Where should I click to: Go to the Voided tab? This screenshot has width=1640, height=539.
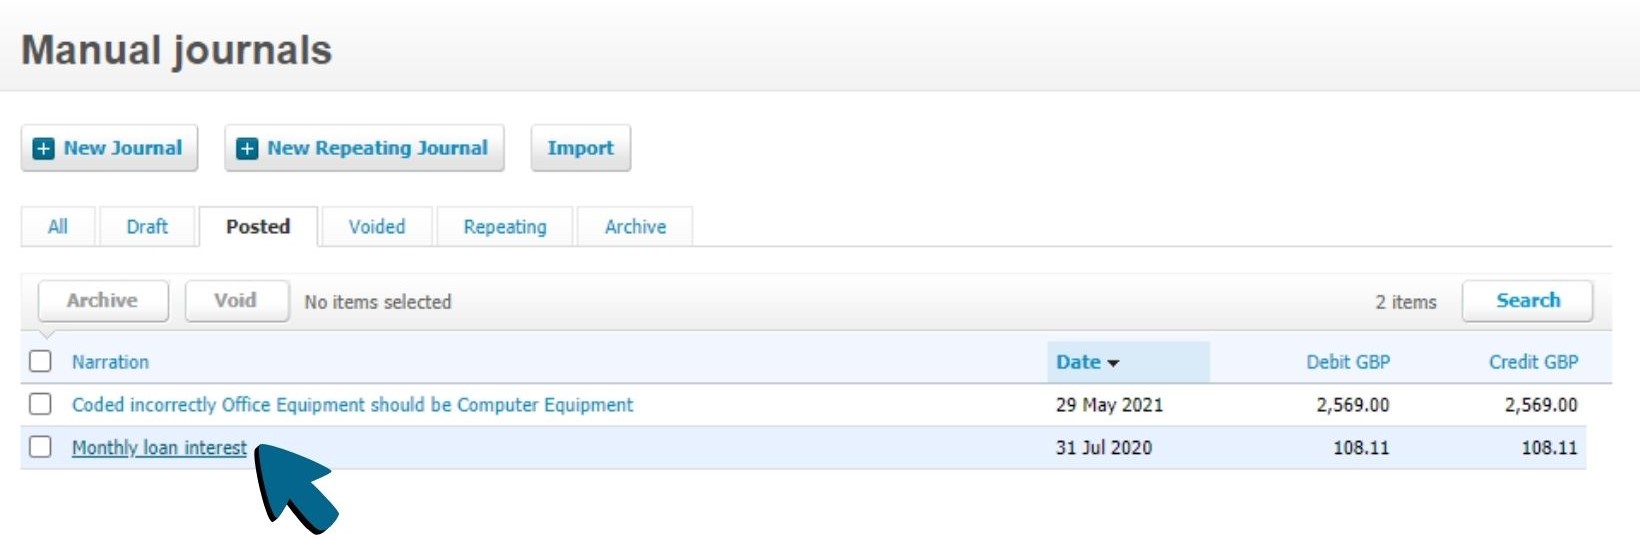377,227
